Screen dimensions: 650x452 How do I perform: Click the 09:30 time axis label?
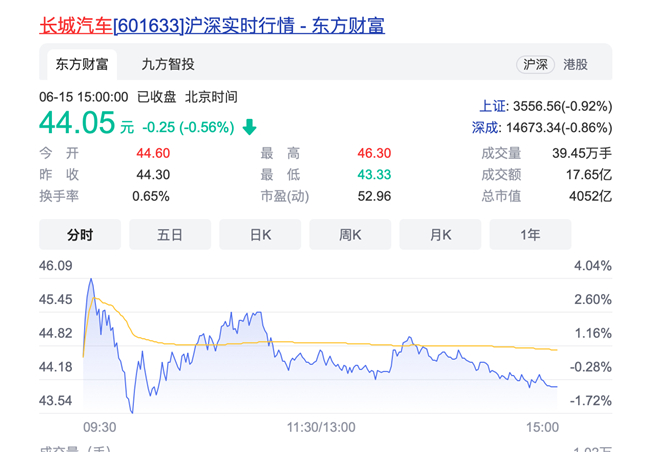tap(99, 427)
